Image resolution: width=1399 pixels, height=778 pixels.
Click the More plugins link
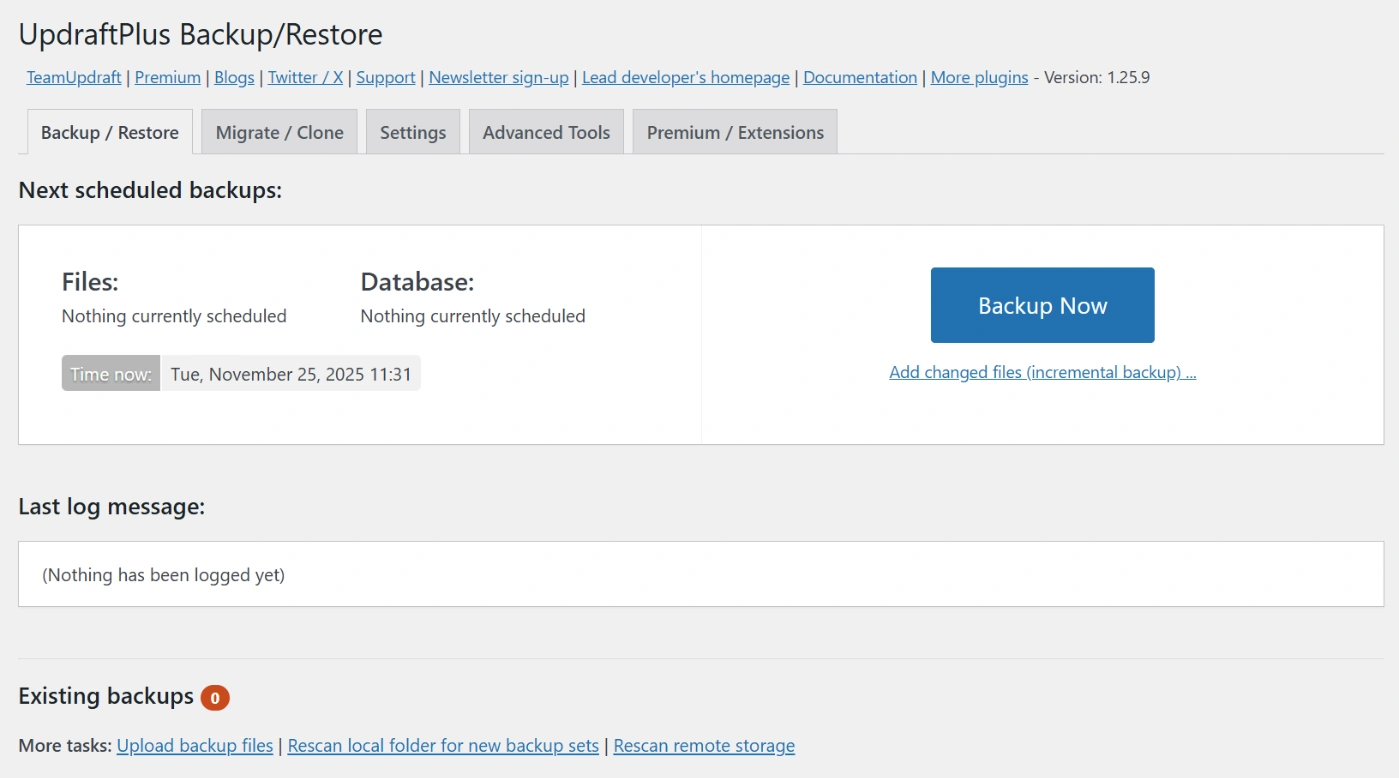pos(979,77)
